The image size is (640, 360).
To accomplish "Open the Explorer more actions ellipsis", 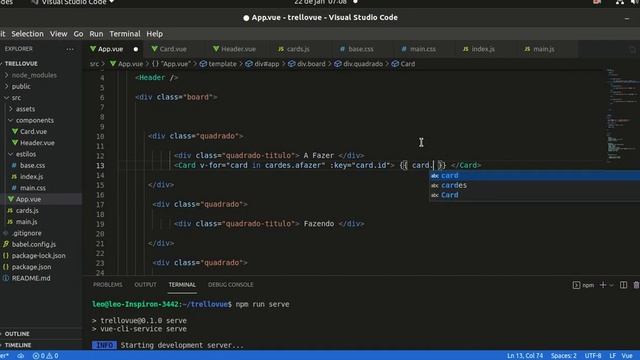I will click(x=70, y=49).
